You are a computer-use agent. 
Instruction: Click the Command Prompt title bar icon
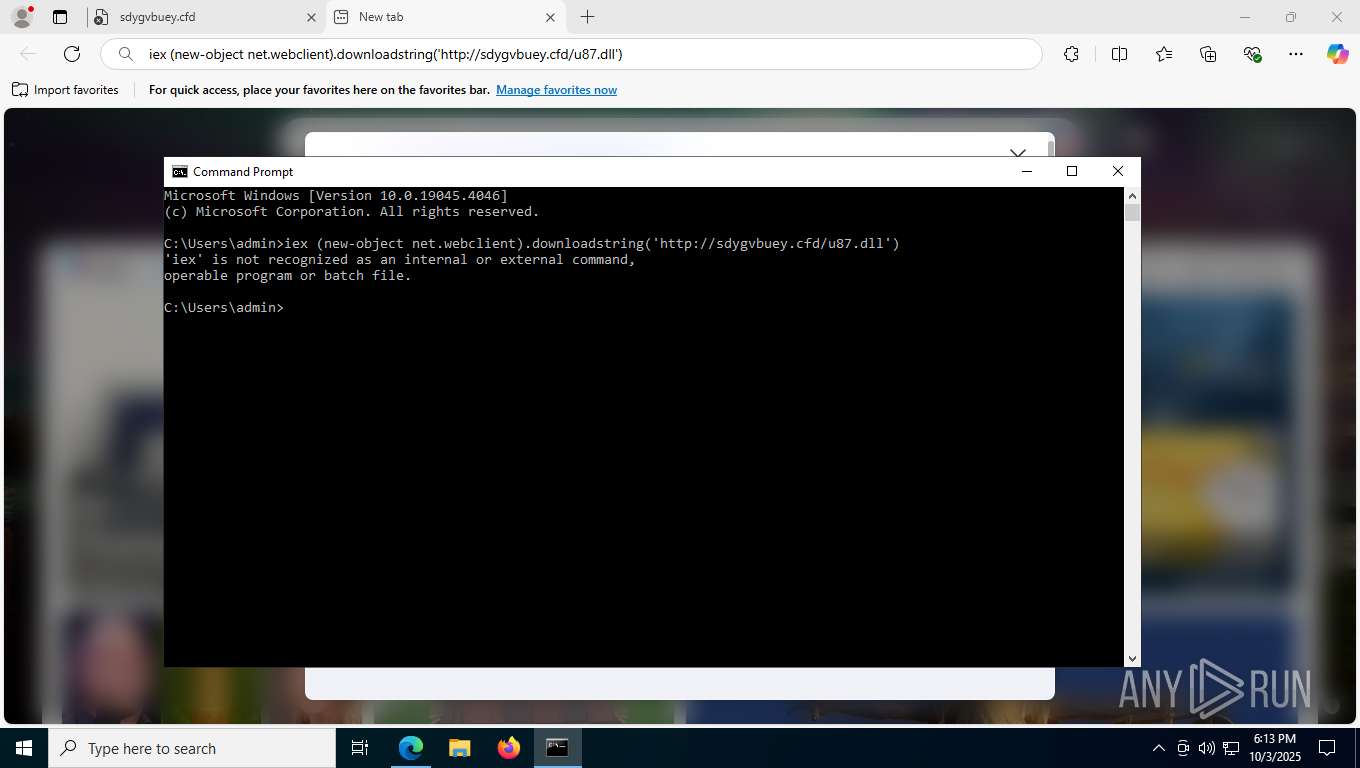179,171
